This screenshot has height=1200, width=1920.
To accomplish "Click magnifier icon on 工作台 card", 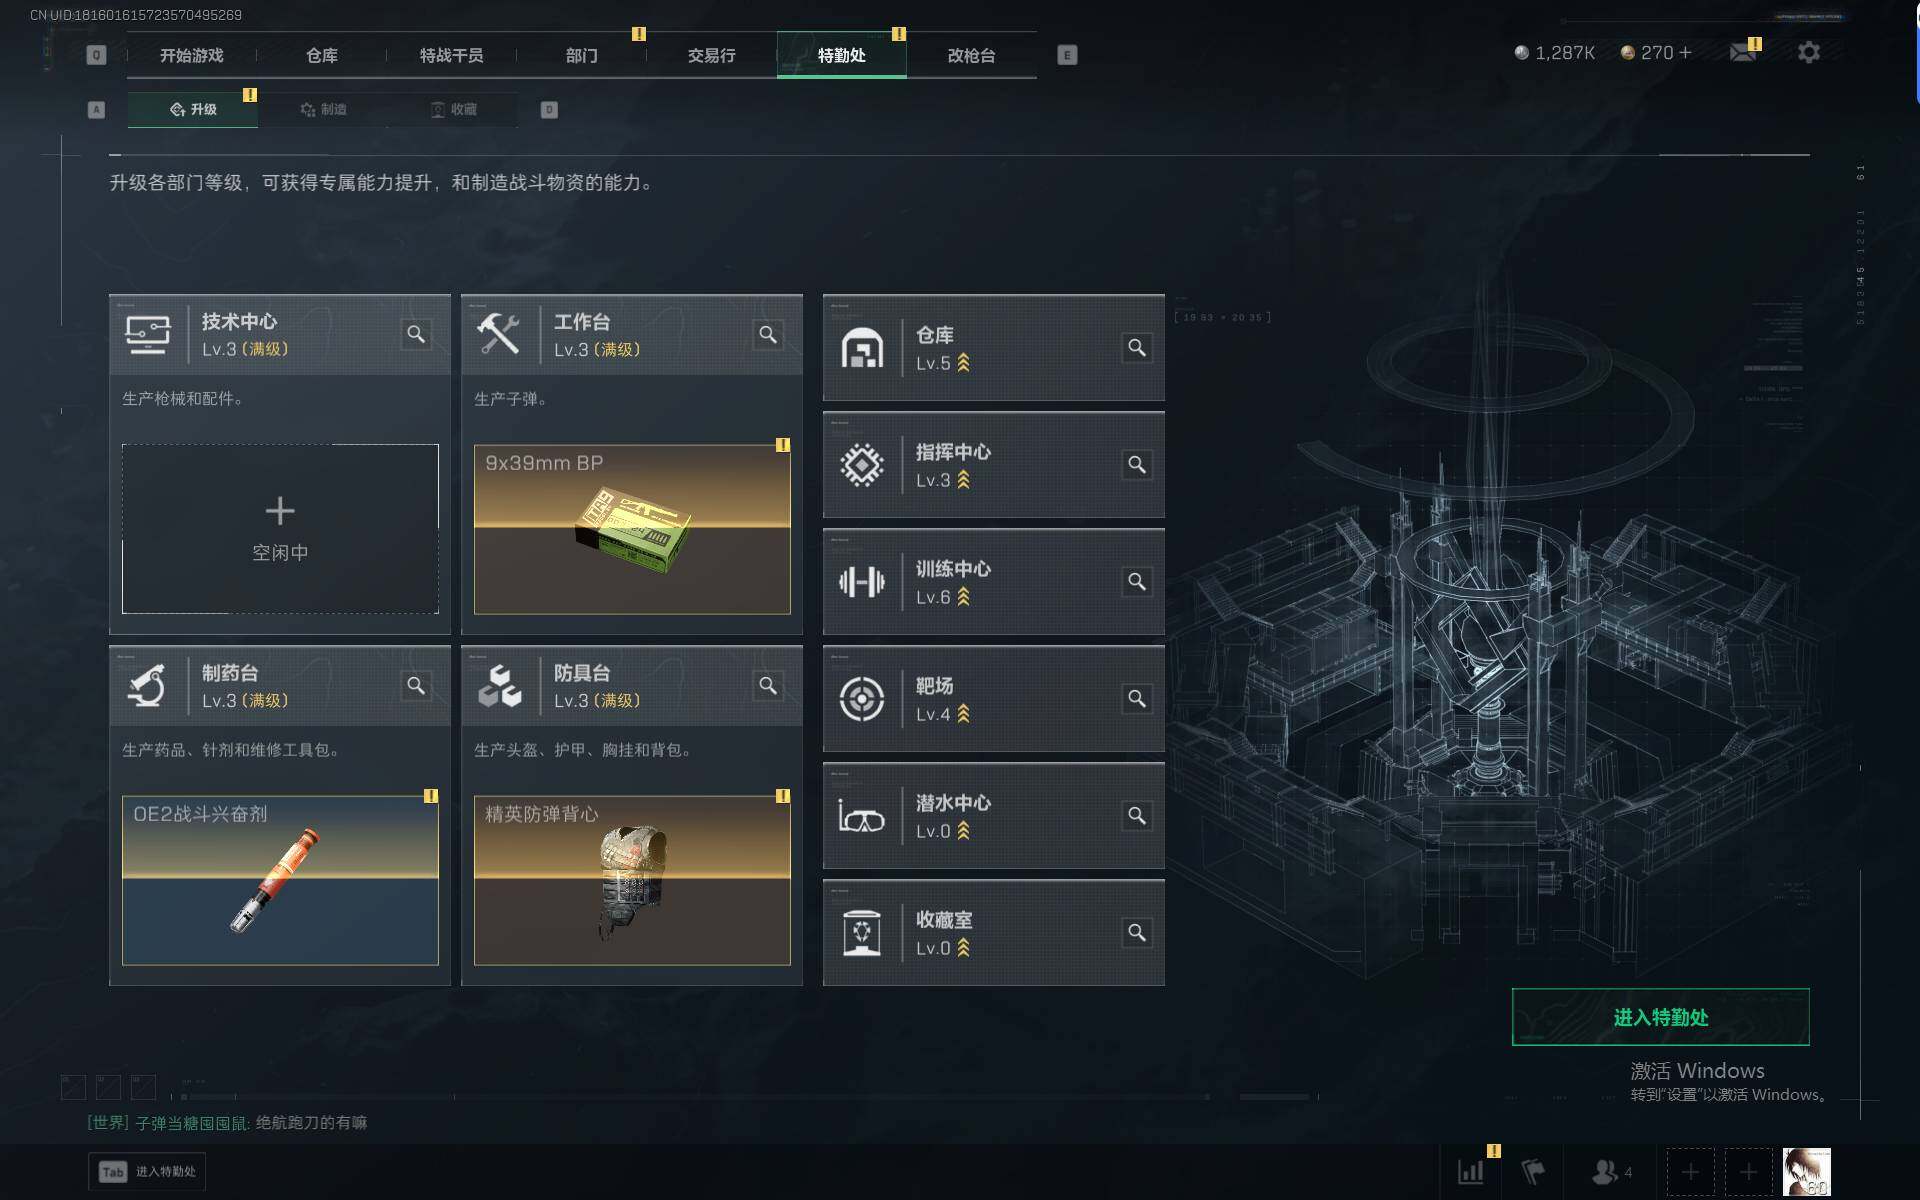I will [768, 334].
